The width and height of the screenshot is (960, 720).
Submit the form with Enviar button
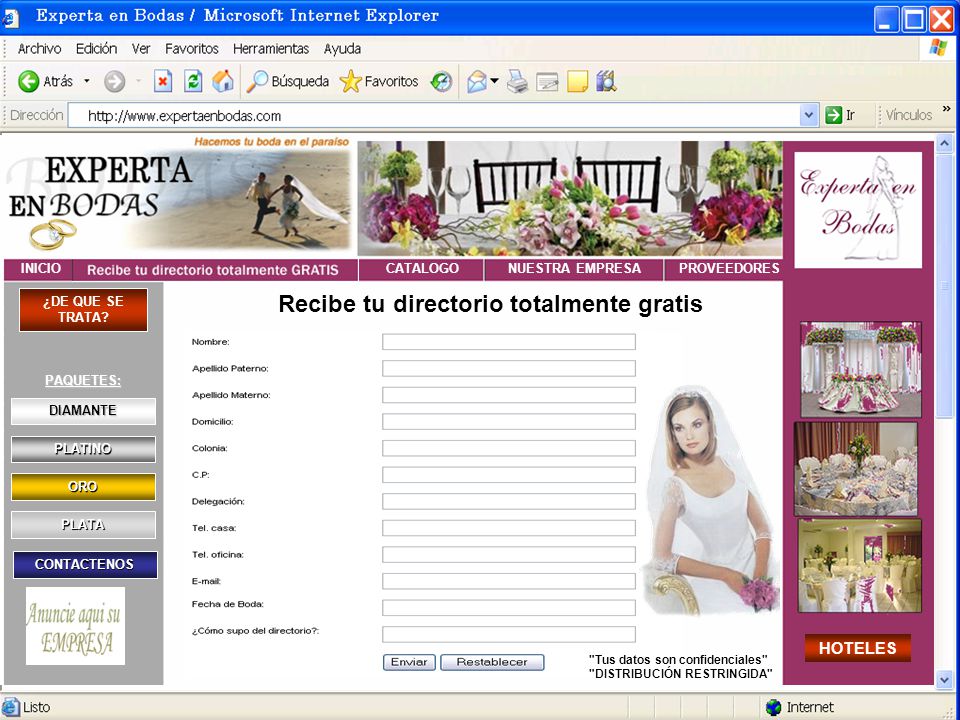(409, 662)
